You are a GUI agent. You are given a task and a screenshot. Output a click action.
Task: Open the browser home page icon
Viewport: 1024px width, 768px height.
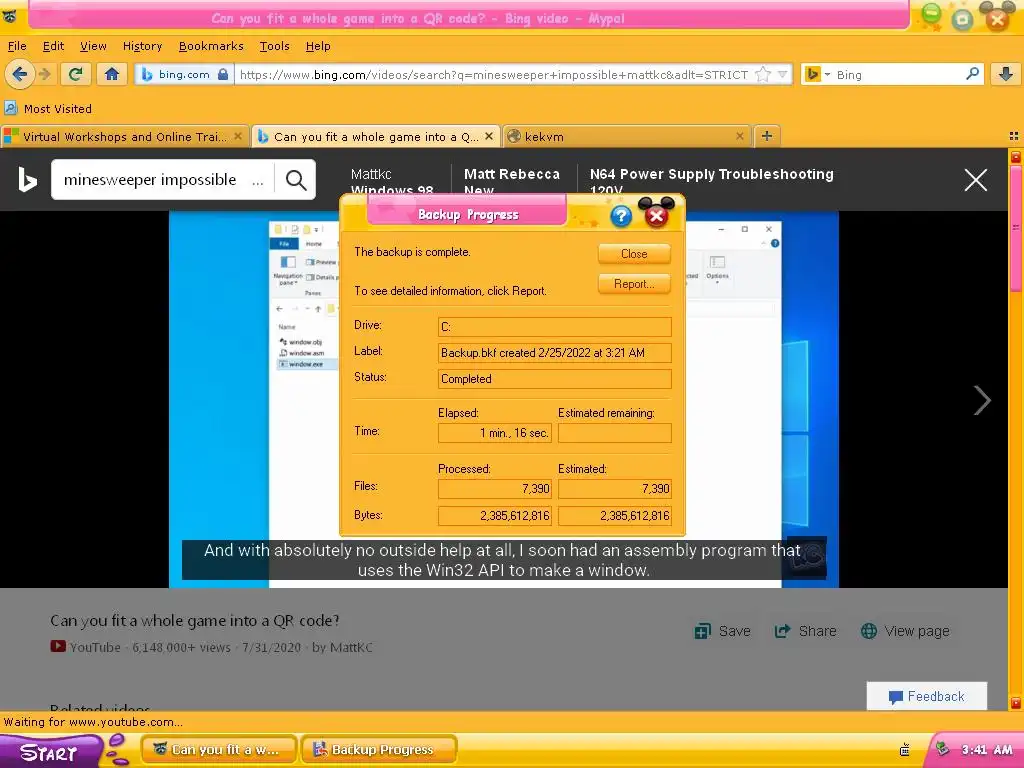tap(112, 74)
